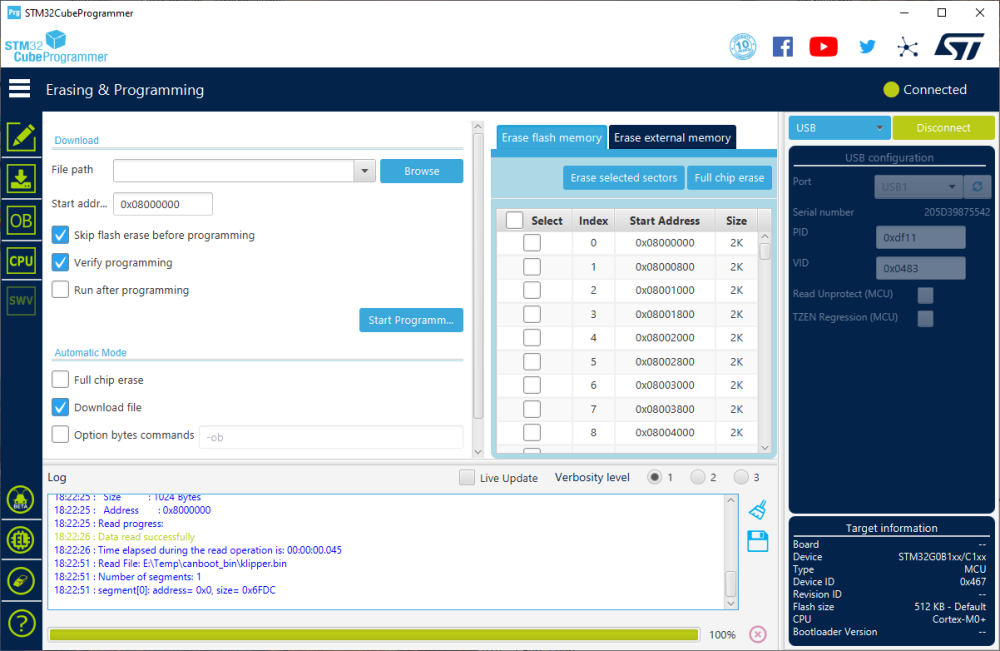Click the Start Programming button
The width and height of the screenshot is (1000, 651).
point(411,320)
